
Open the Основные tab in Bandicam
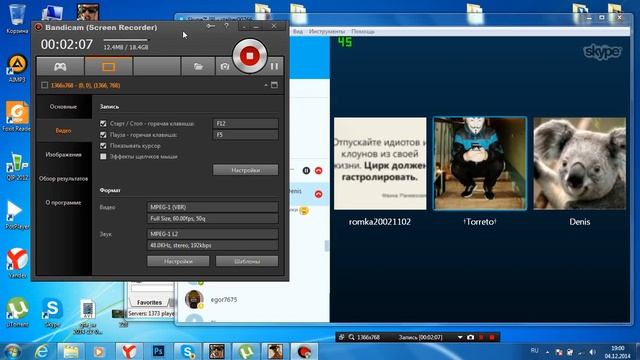pyautogui.click(x=63, y=107)
